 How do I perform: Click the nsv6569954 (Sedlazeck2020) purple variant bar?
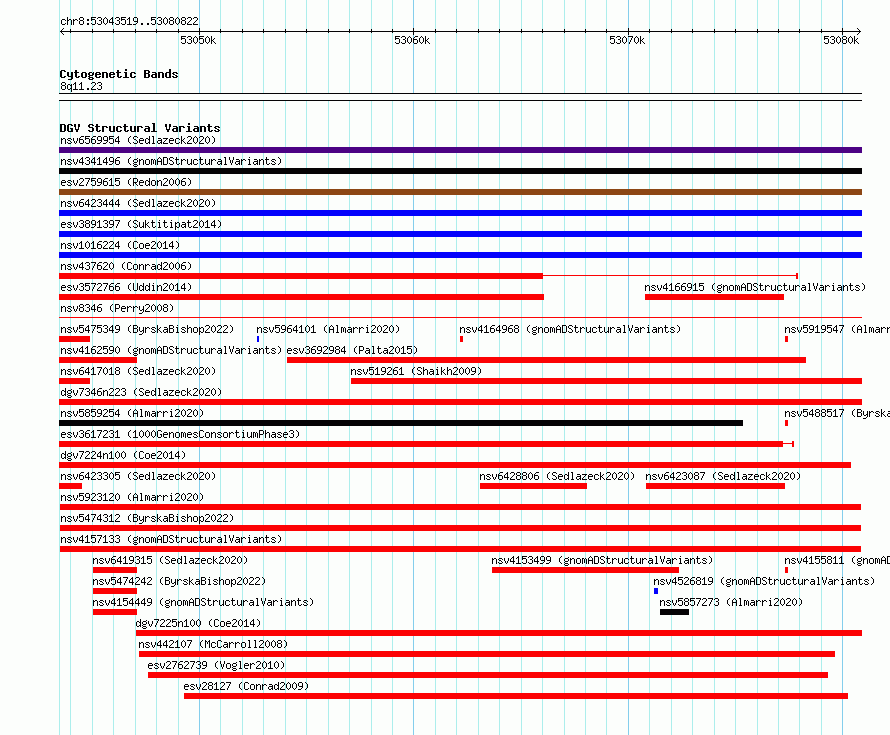460,150
